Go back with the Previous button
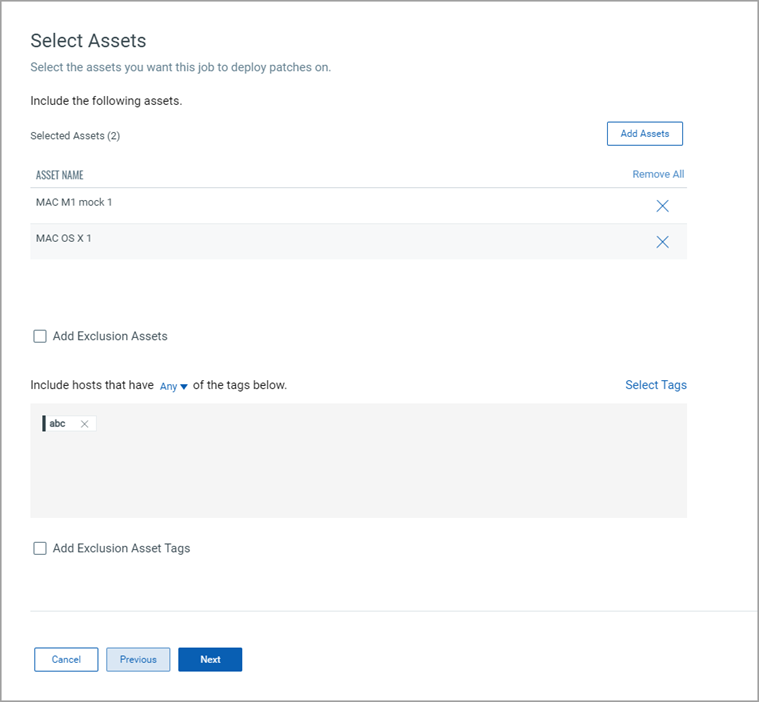This screenshot has height=702, width=759. pos(138,660)
